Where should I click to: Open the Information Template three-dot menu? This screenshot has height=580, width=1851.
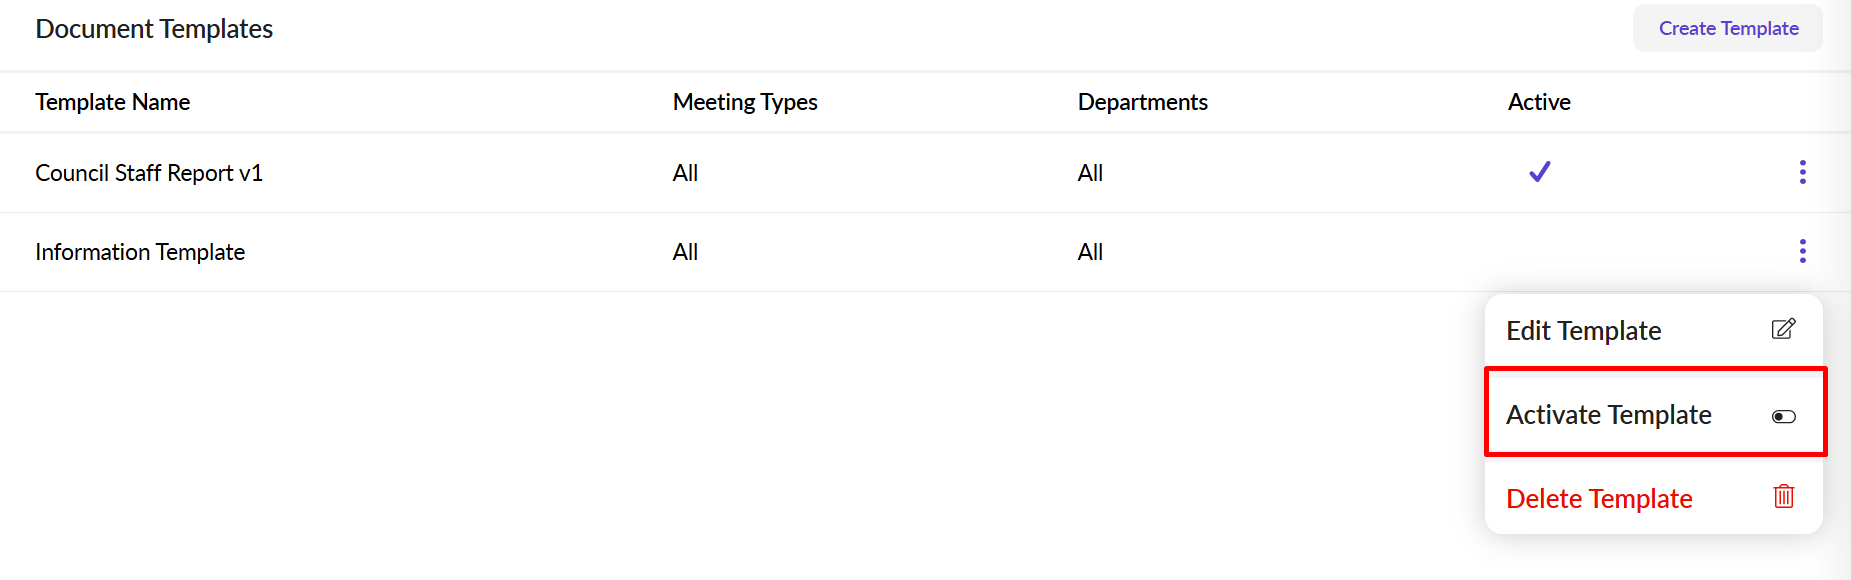pyautogui.click(x=1802, y=251)
